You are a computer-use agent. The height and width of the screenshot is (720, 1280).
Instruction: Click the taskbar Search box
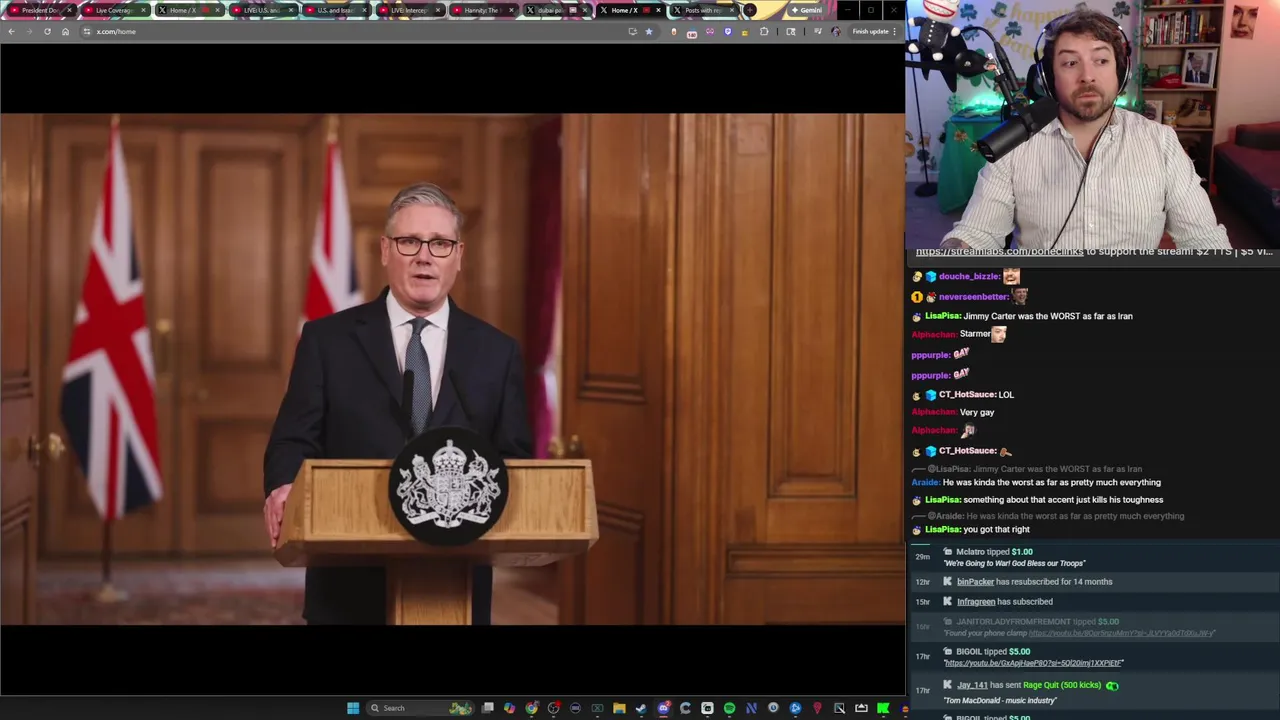pyautogui.click(x=419, y=708)
